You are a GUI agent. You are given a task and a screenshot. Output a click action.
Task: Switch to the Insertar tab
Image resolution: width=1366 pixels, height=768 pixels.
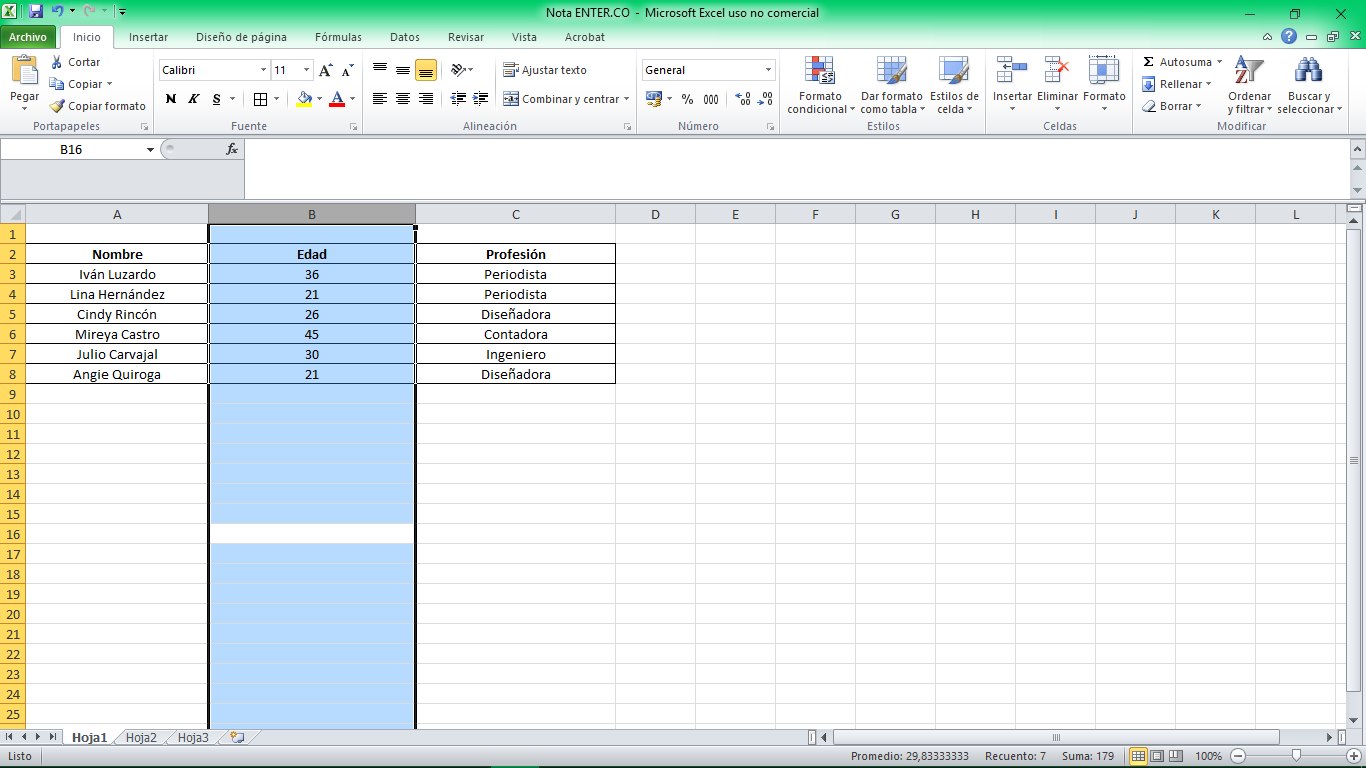(148, 37)
